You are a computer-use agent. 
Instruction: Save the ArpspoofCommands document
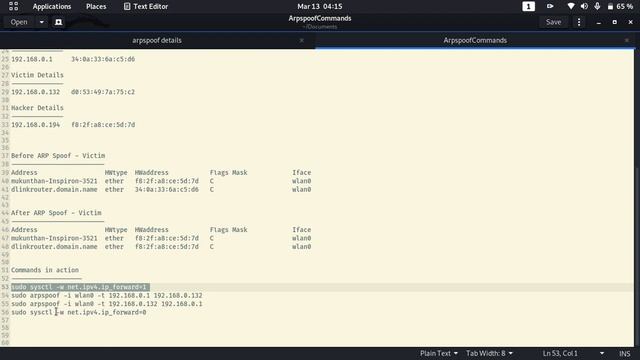[x=553, y=22]
